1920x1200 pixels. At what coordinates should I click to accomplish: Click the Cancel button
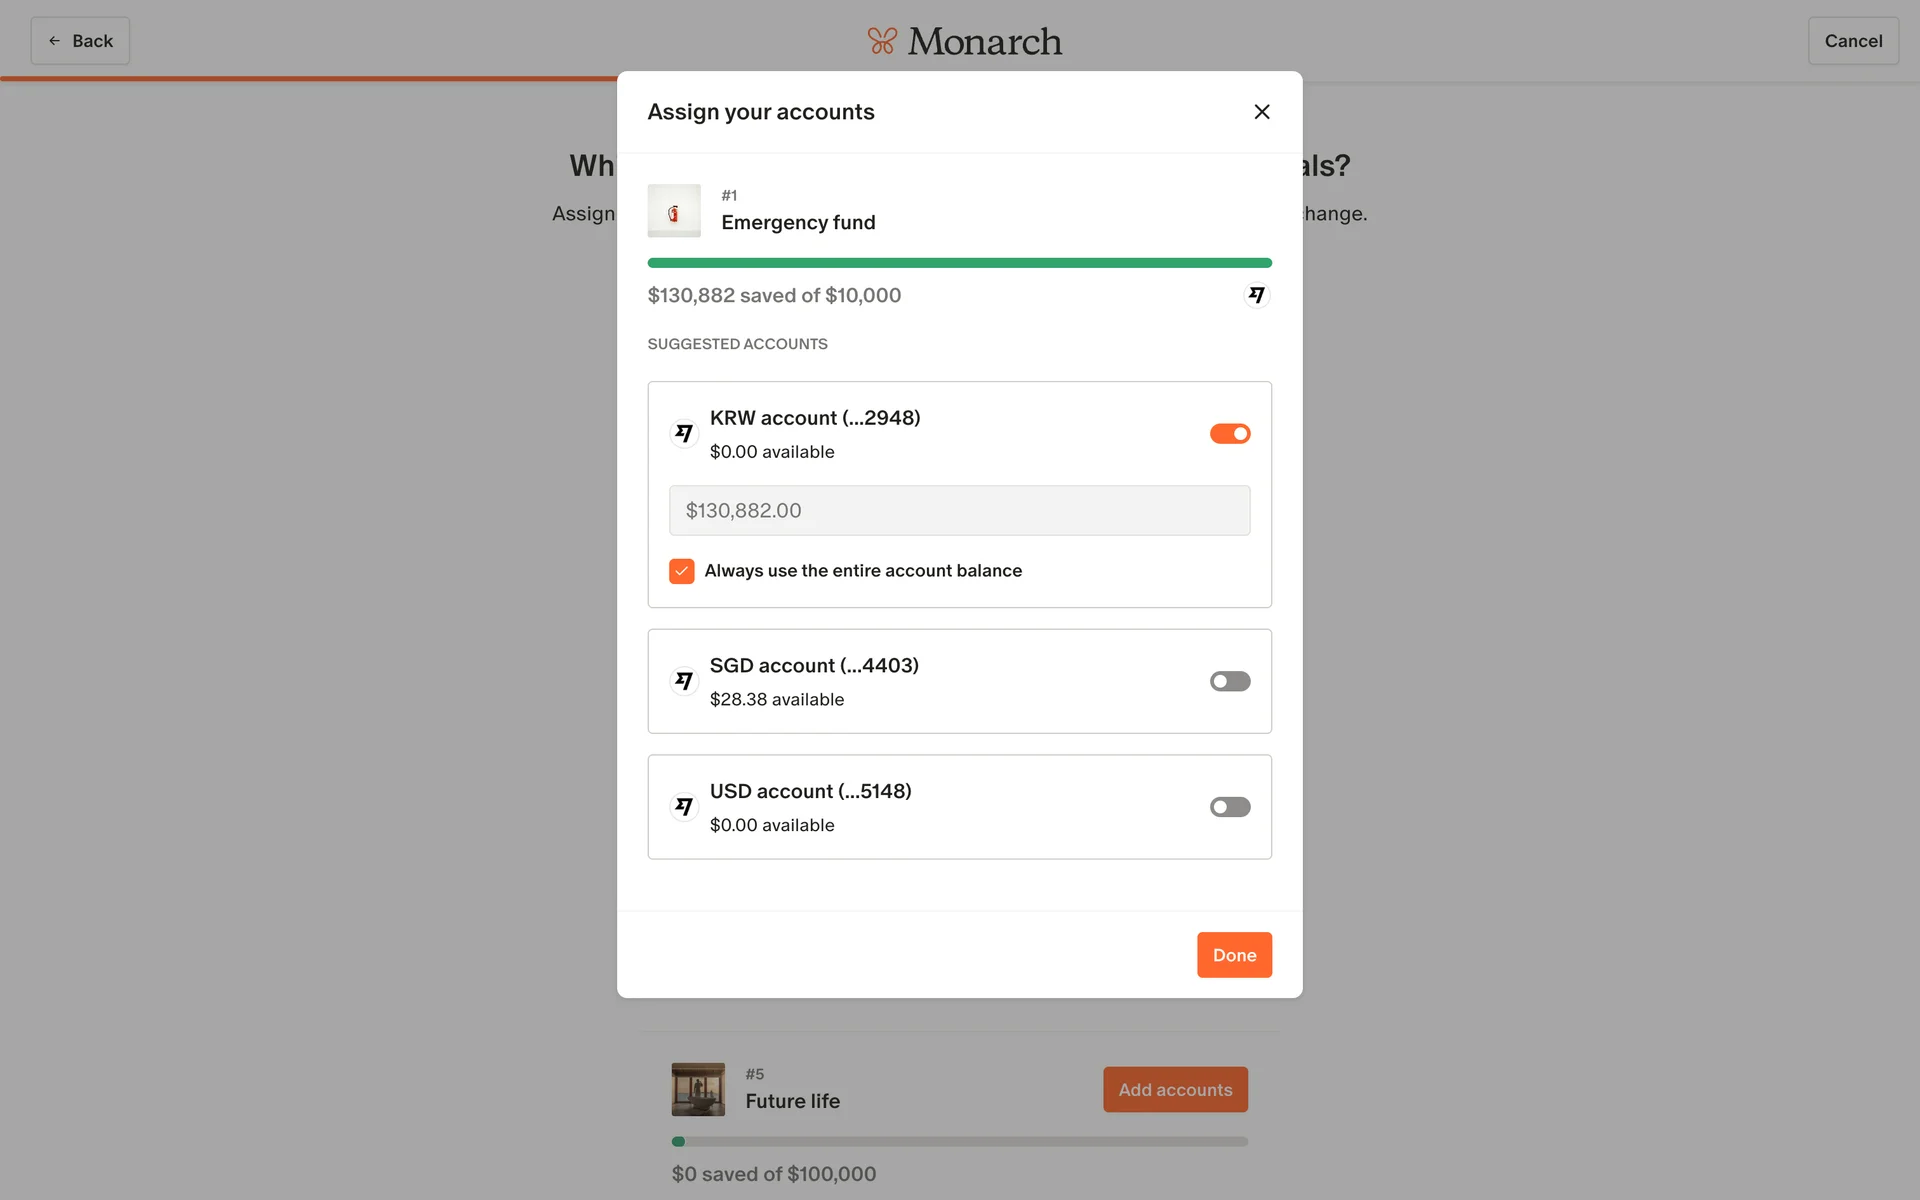(x=1852, y=41)
